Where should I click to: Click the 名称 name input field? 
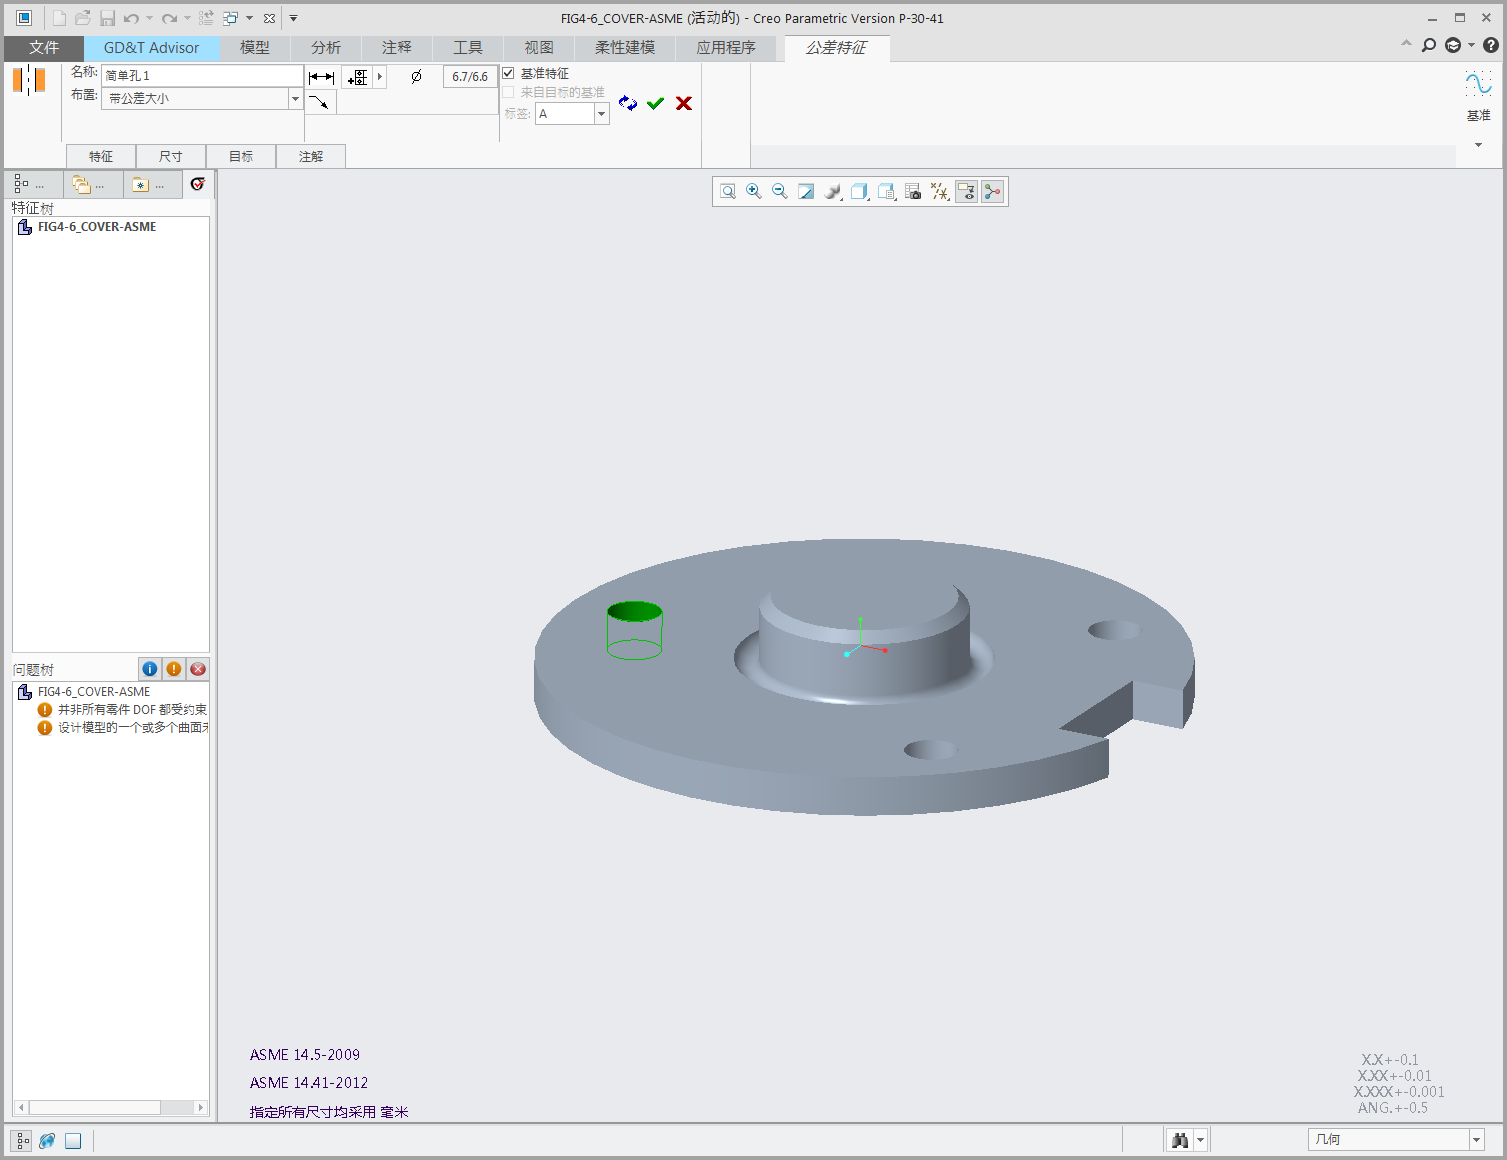tap(202, 76)
